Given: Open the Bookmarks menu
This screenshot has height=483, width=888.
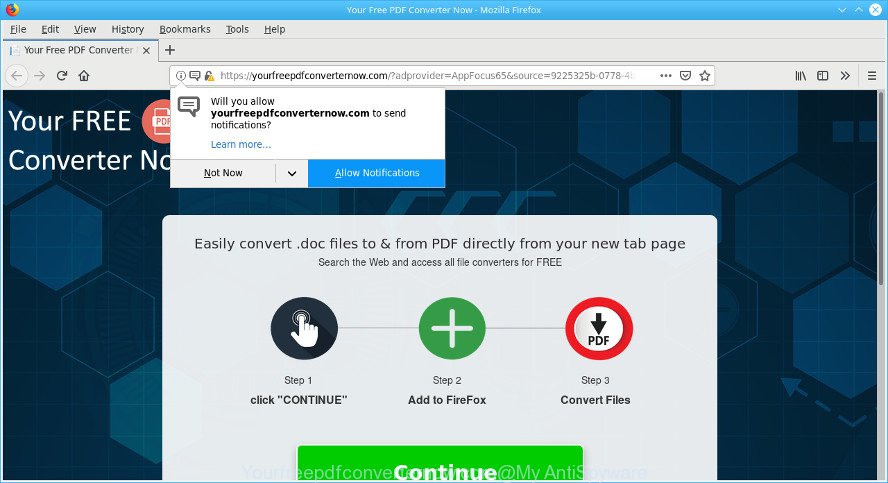Looking at the screenshot, I should [185, 29].
